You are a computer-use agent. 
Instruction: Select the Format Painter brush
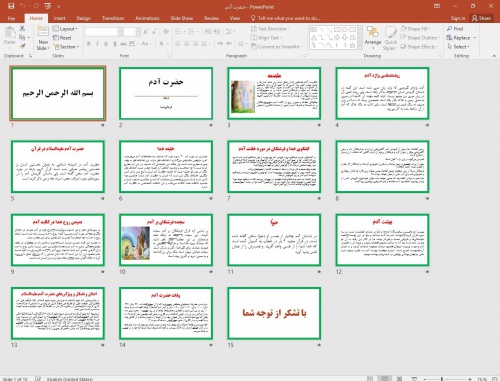click(22, 46)
